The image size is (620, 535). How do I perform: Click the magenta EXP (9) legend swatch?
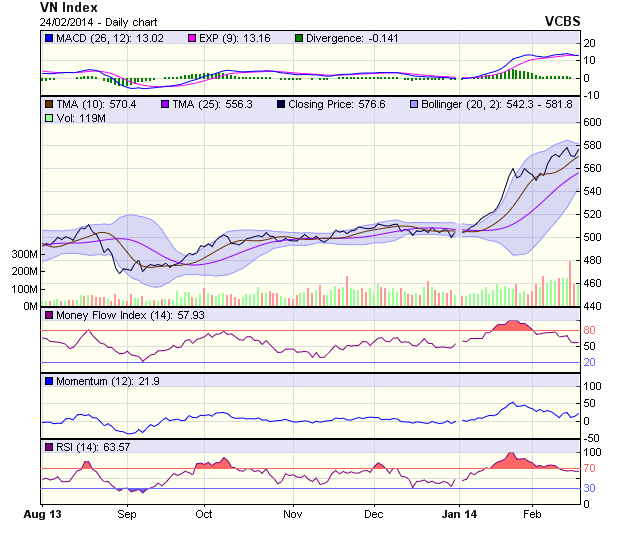point(192,38)
